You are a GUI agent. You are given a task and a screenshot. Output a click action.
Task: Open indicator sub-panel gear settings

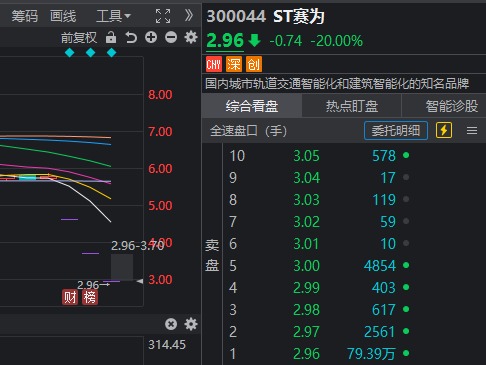tap(191, 324)
